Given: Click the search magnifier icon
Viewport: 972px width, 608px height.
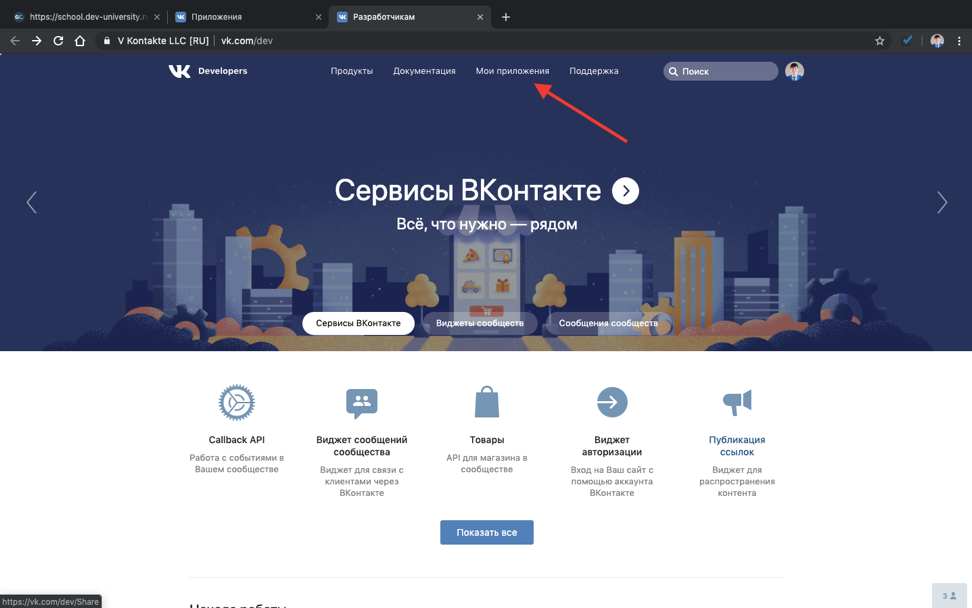Looking at the screenshot, I should tap(673, 71).
